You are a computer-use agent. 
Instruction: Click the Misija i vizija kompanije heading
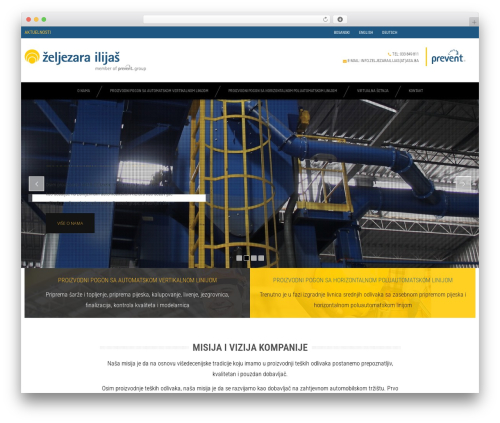click(x=250, y=347)
